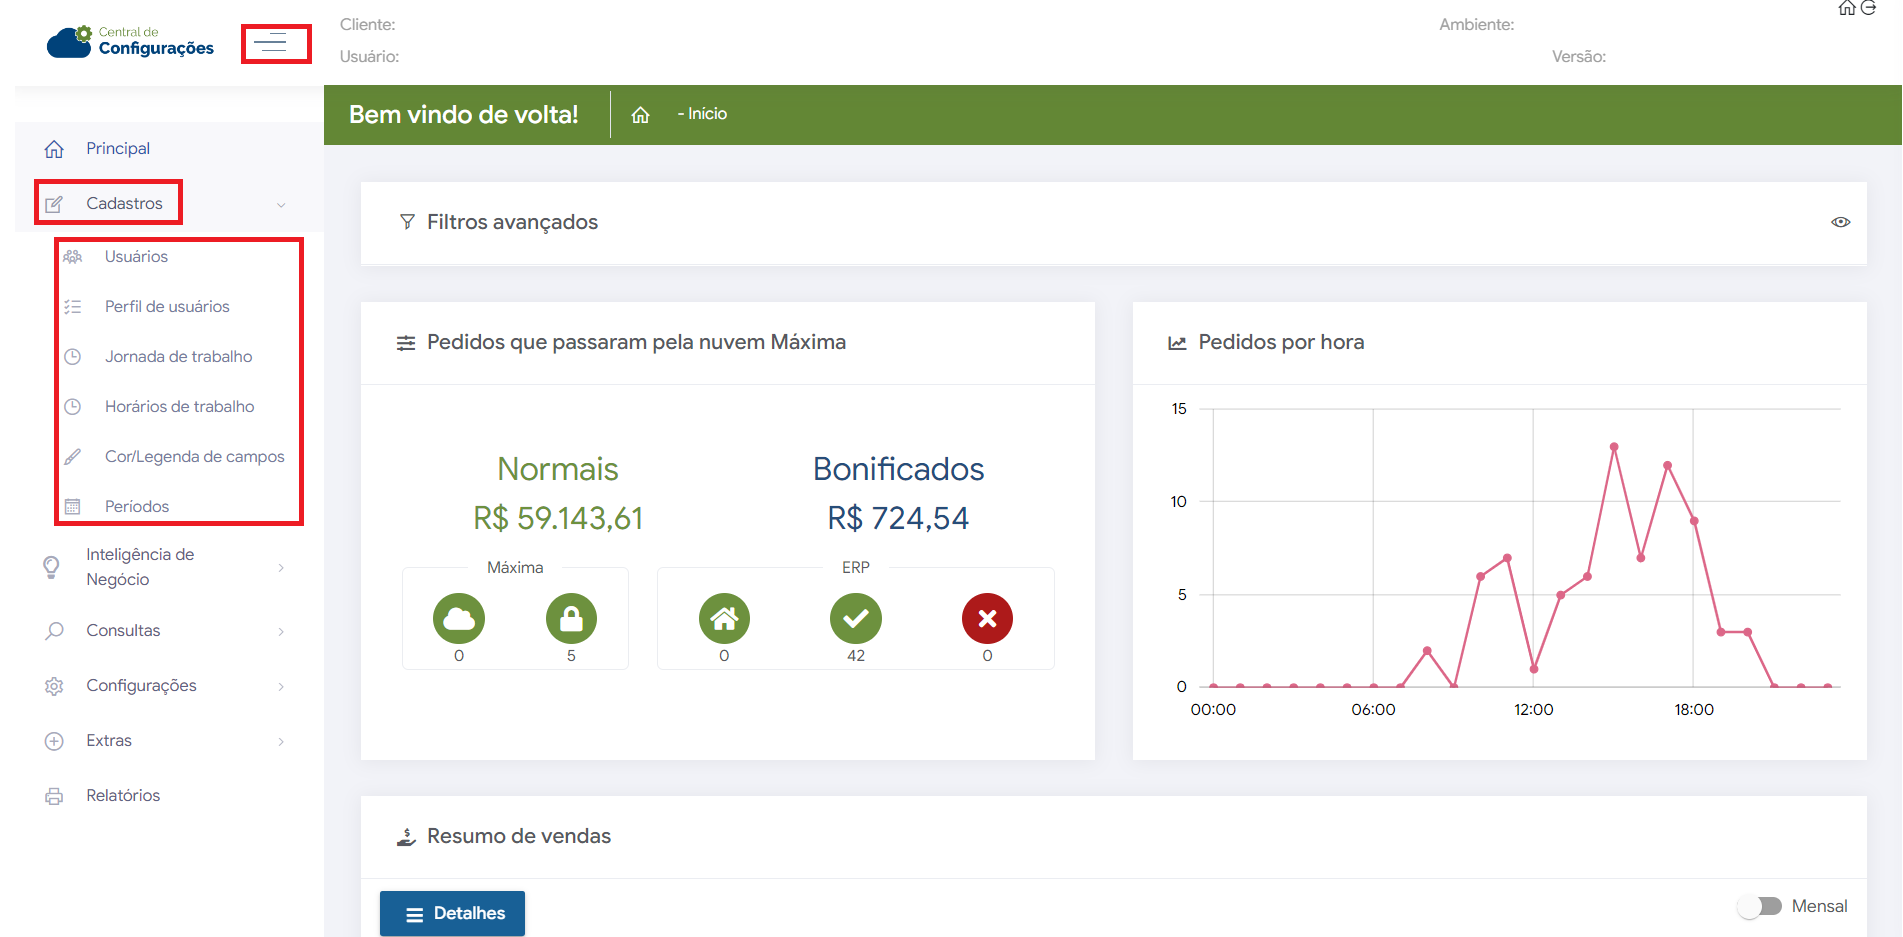Toggle the Mensal switch
The image size is (1903, 937).
(1760, 906)
